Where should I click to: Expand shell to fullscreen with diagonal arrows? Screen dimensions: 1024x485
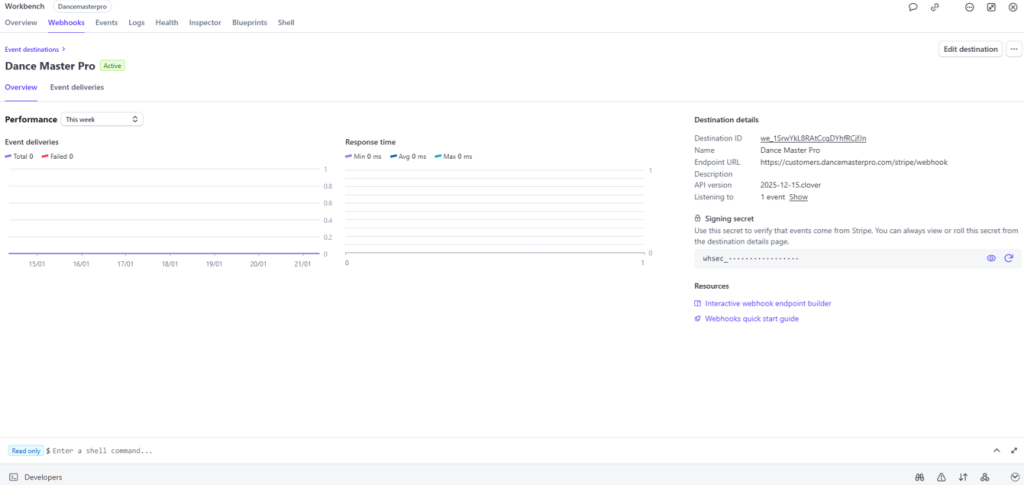pos(1014,451)
